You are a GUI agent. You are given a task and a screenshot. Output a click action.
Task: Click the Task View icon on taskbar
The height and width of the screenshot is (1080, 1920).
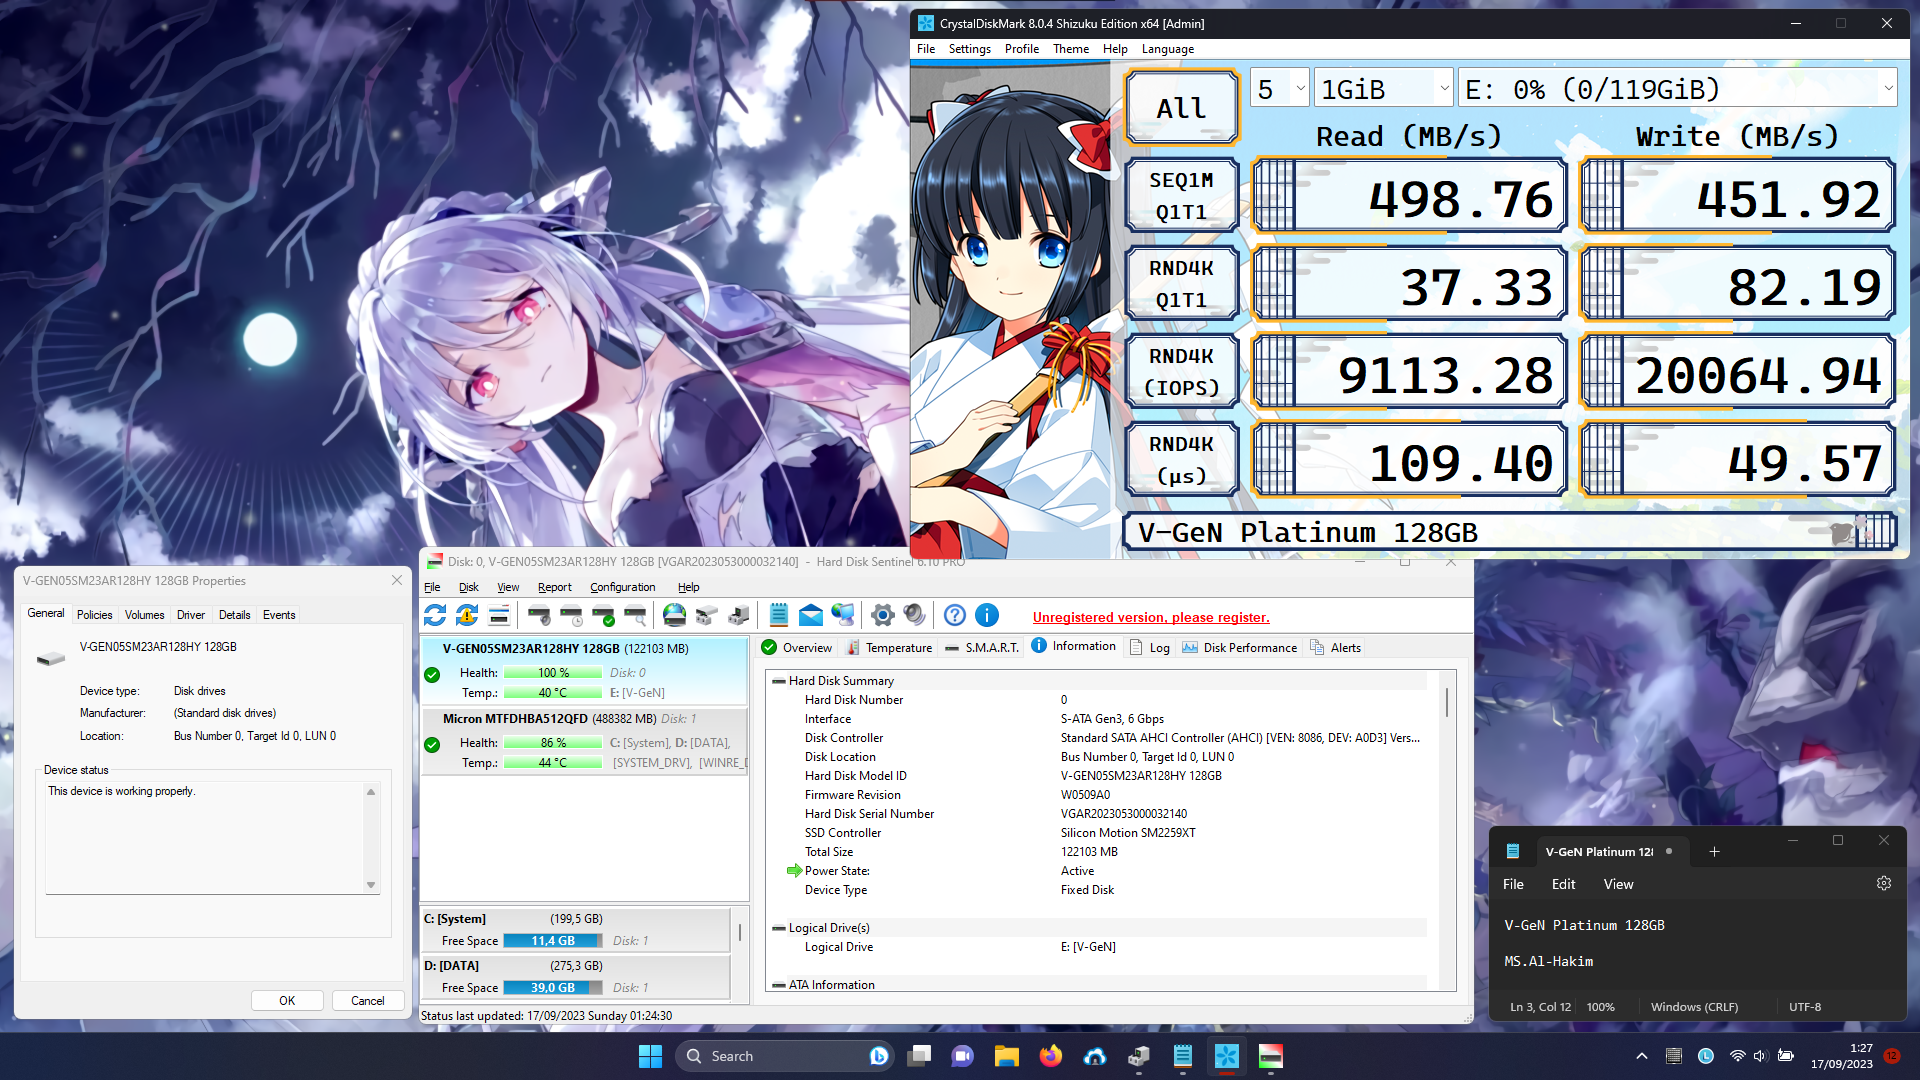919,1056
